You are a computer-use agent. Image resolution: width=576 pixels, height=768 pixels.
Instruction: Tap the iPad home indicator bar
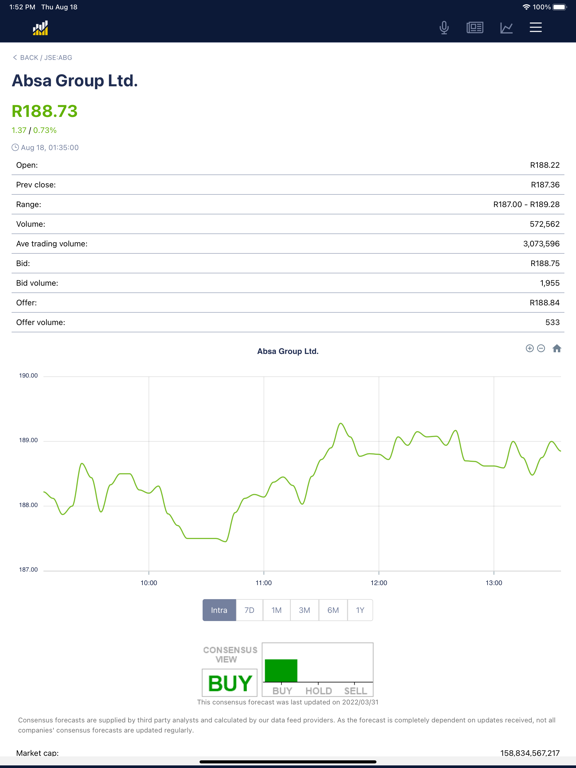pos(288,762)
